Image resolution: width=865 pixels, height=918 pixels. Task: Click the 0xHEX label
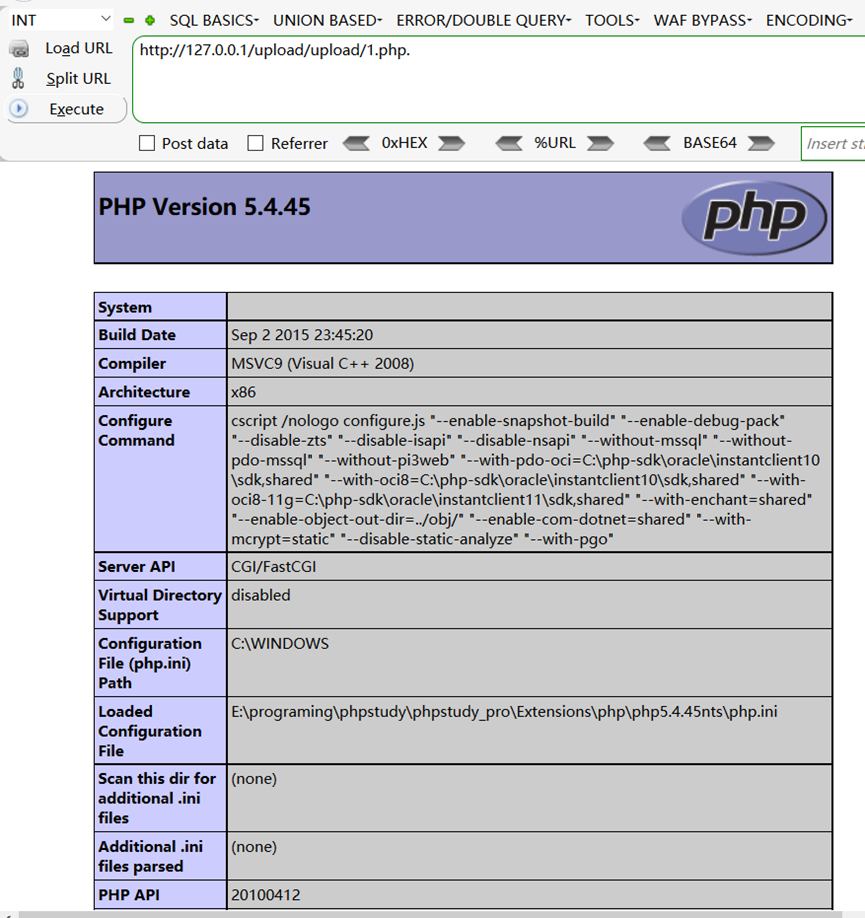[404, 143]
